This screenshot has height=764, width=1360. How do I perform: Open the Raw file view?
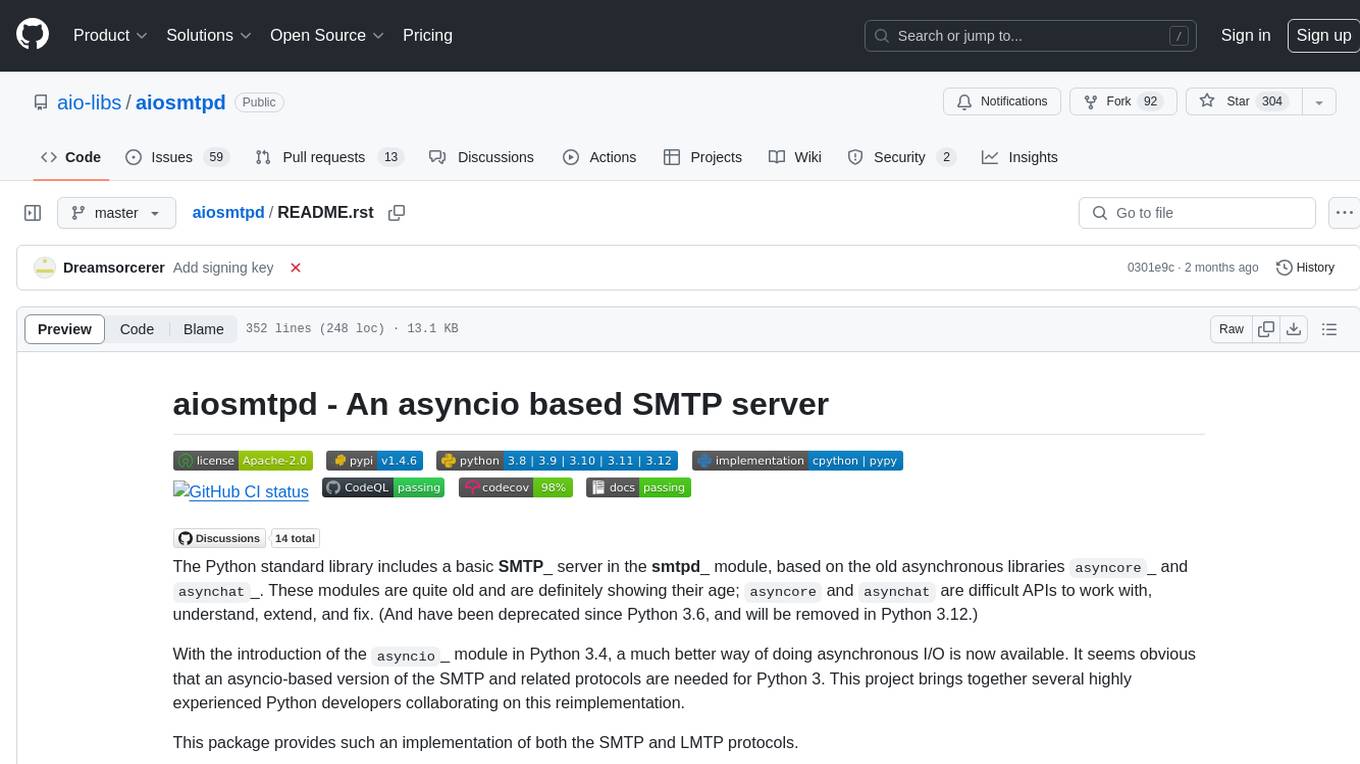point(1231,329)
